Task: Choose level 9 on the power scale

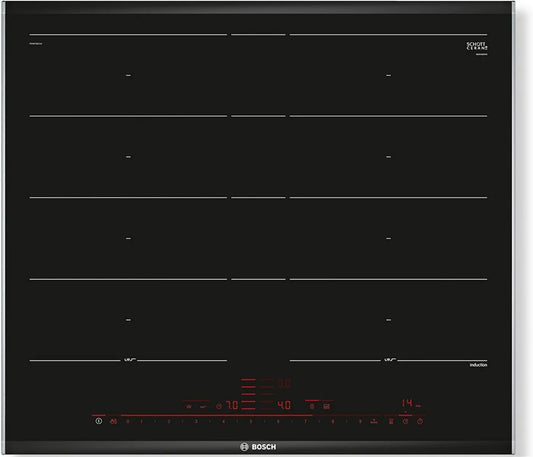Action: [x=360, y=422]
